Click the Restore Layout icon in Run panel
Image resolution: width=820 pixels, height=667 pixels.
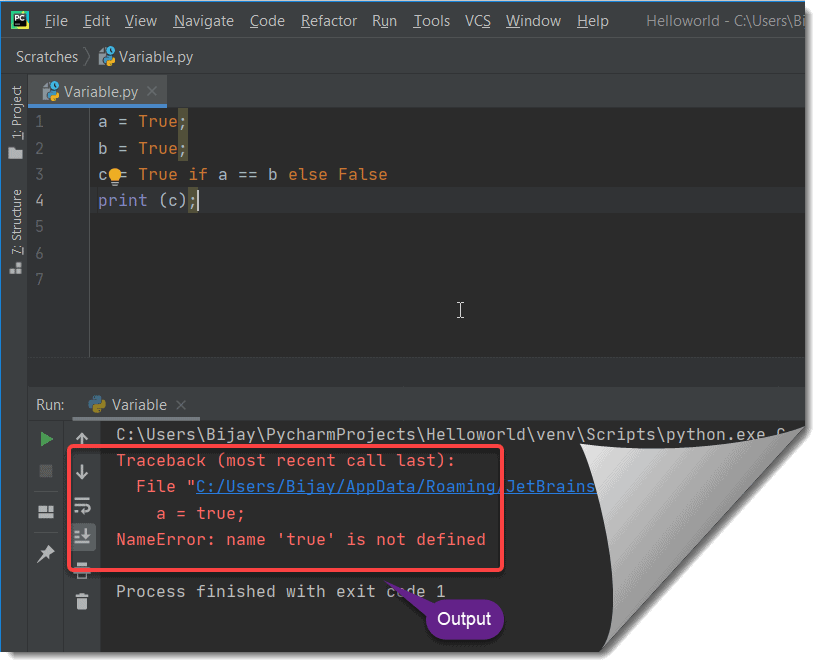click(46, 510)
